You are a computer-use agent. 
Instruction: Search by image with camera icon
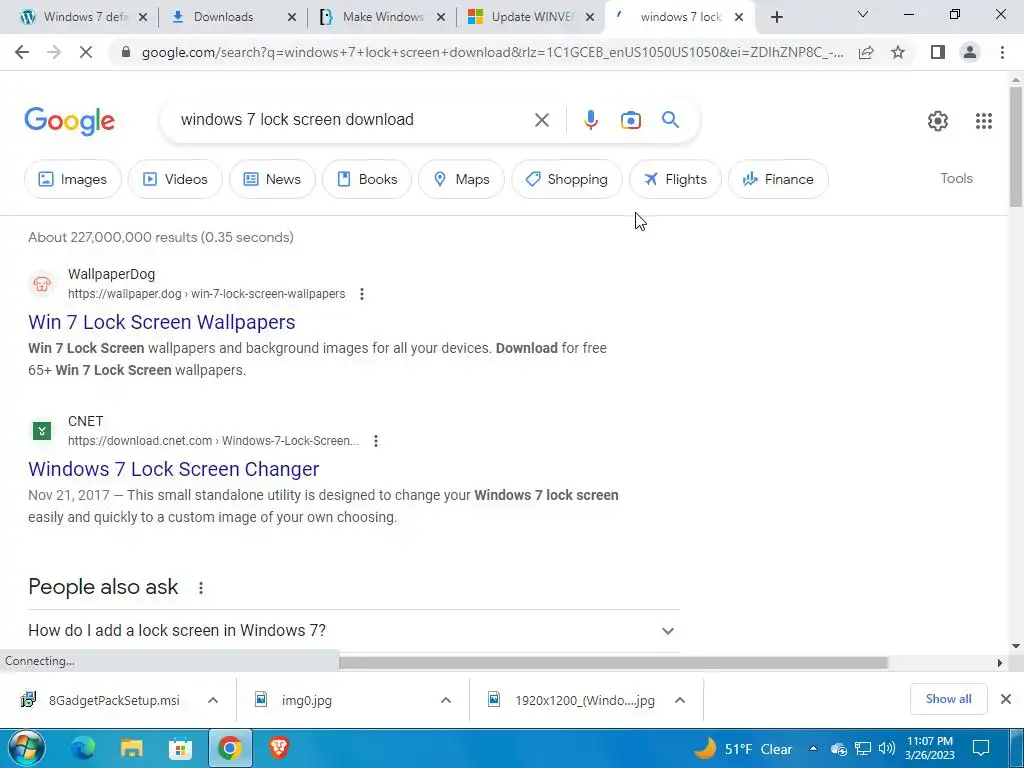630,120
